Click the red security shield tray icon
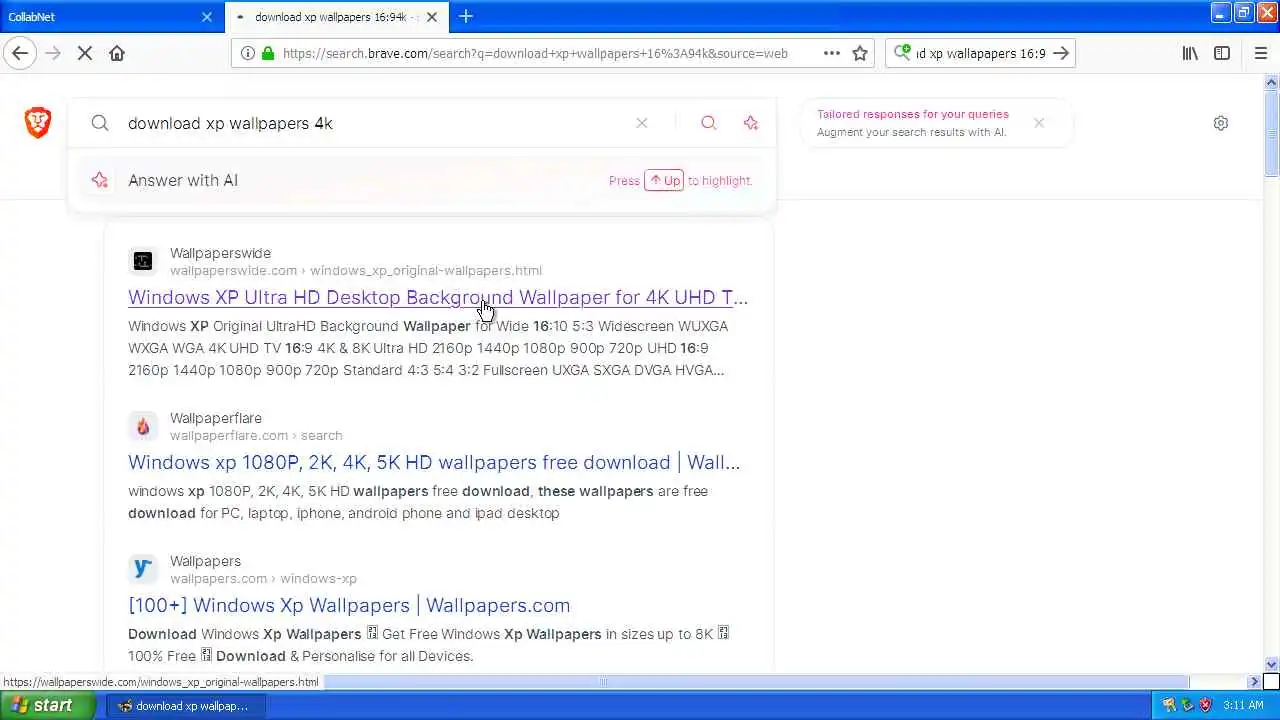Viewport: 1280px width, 720px height. [x=1205, y=705]
